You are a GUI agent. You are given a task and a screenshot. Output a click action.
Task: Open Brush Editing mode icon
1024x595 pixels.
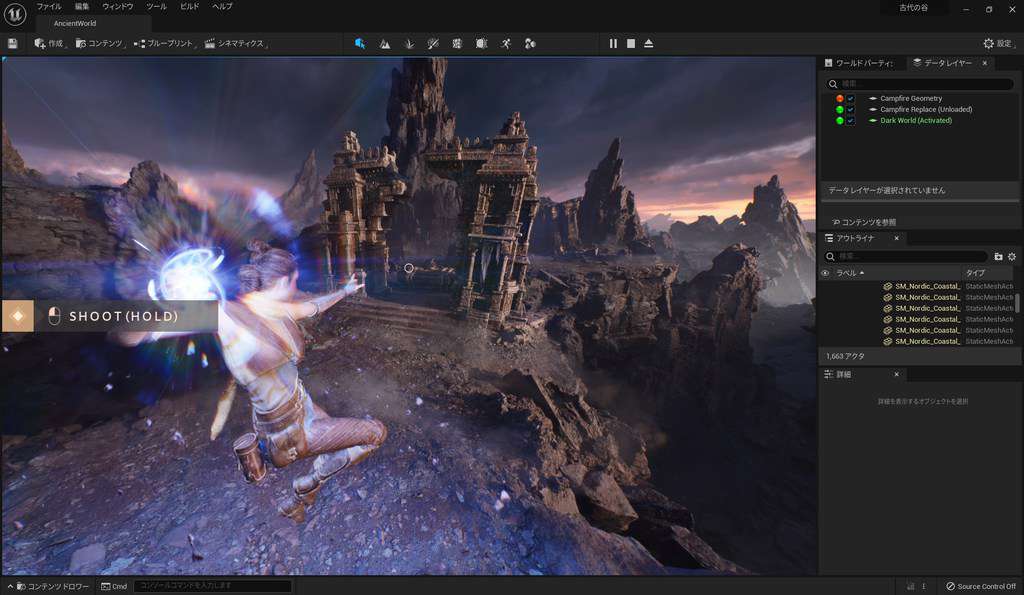(x=481, y=44)
